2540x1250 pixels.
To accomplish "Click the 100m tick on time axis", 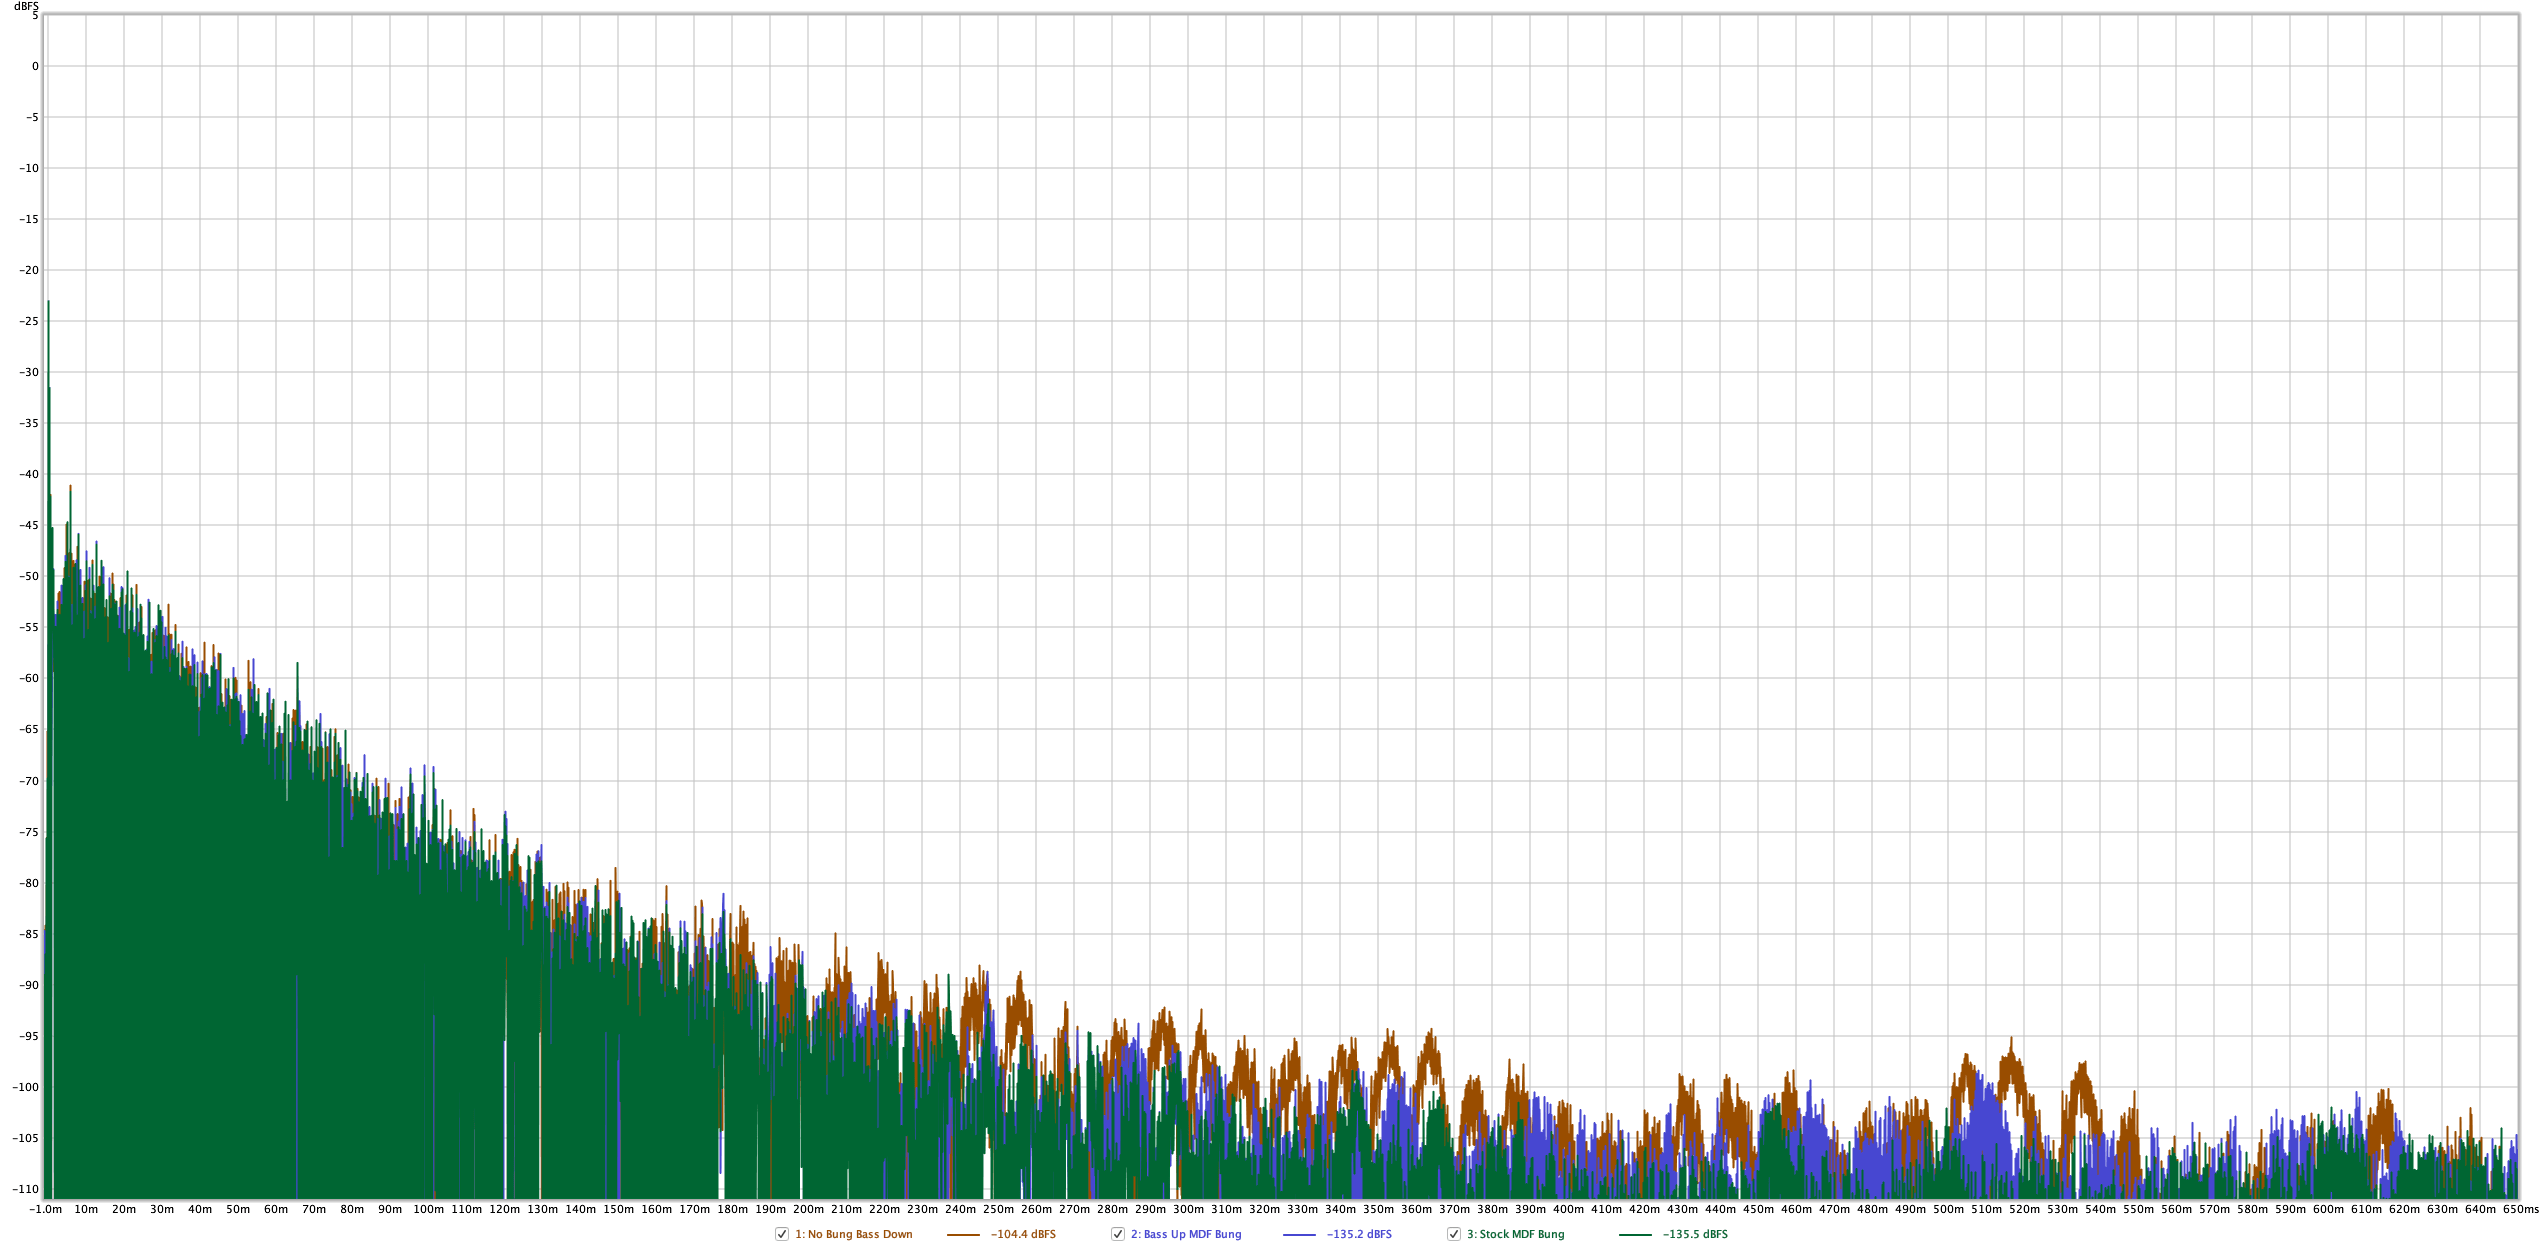I will click(x=428, y=1209).
